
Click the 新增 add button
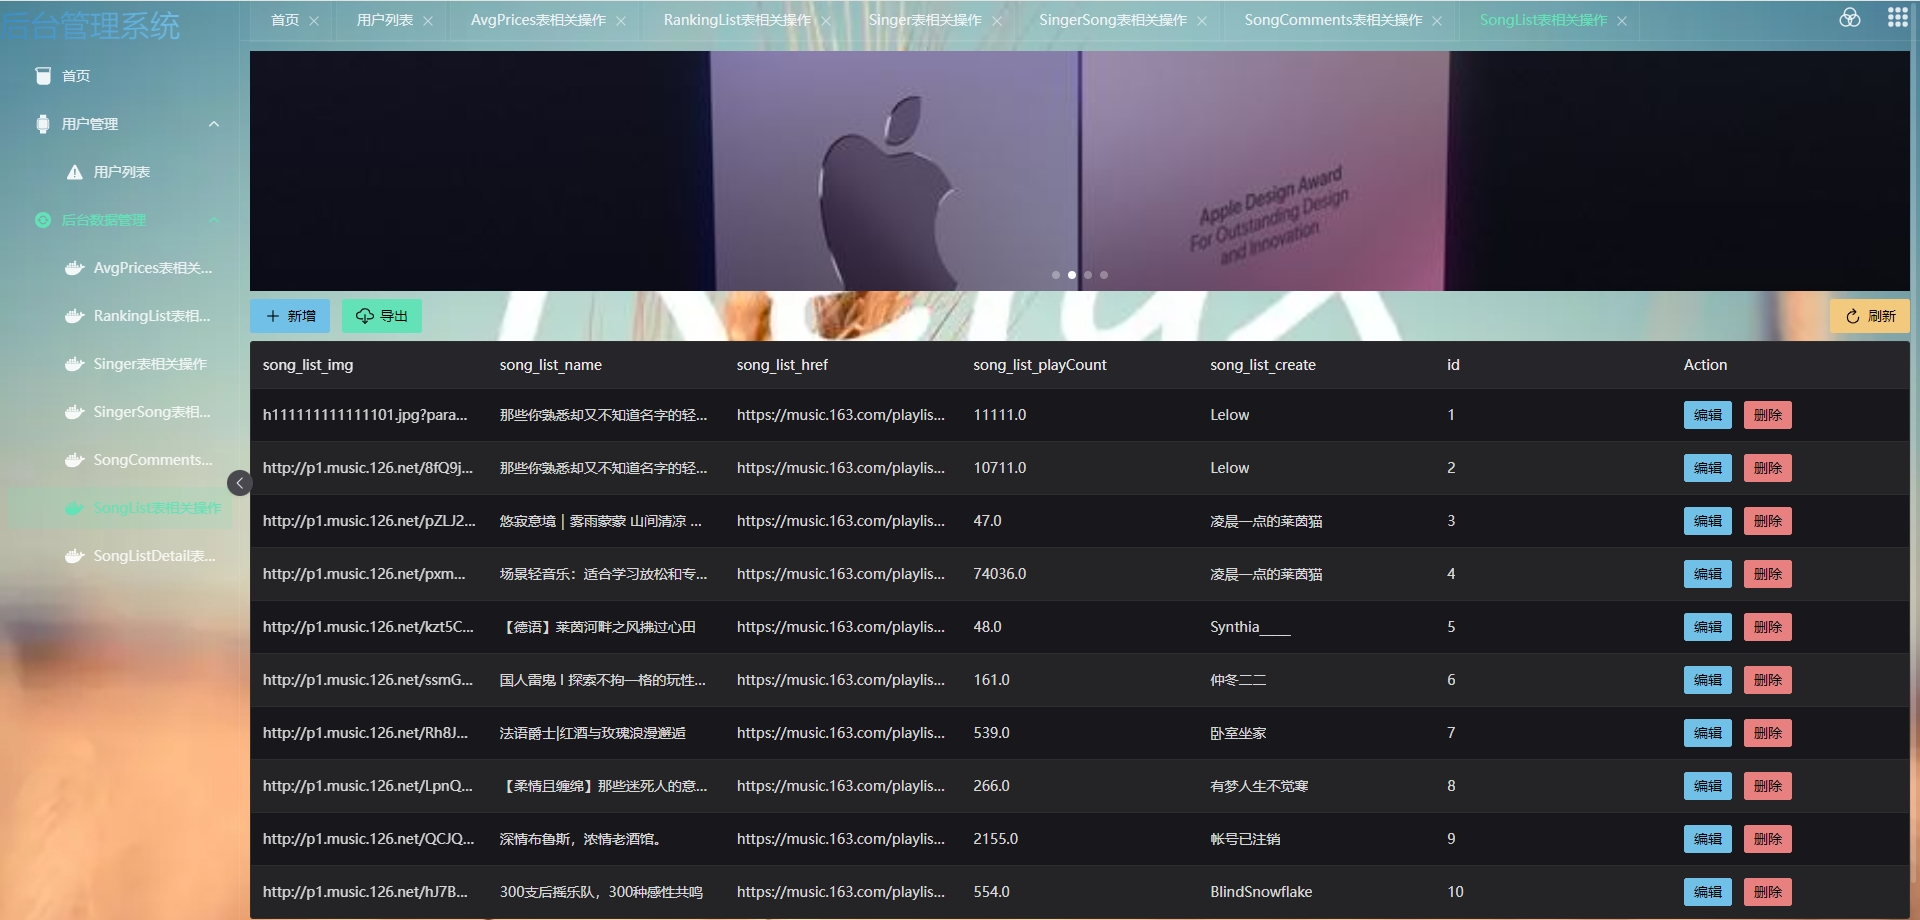[x=290, y=316]
